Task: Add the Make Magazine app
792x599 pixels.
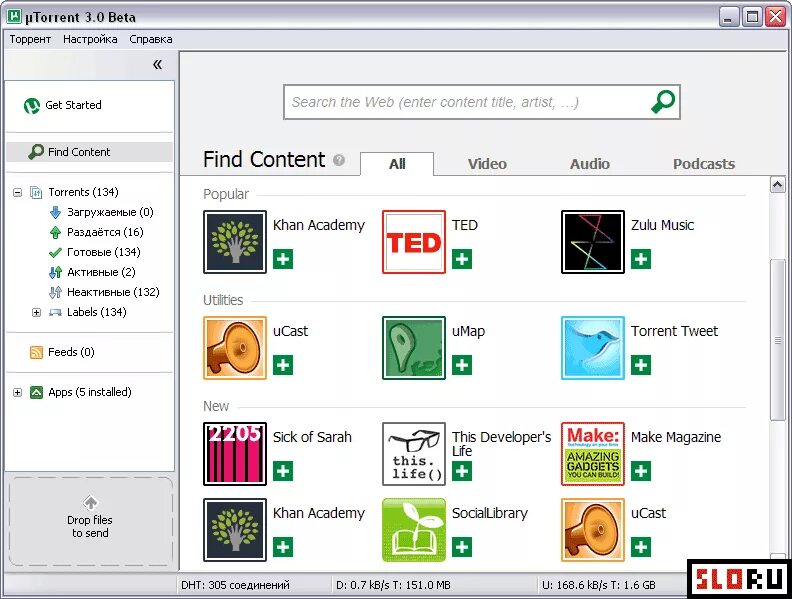Action: coord(640,471)
